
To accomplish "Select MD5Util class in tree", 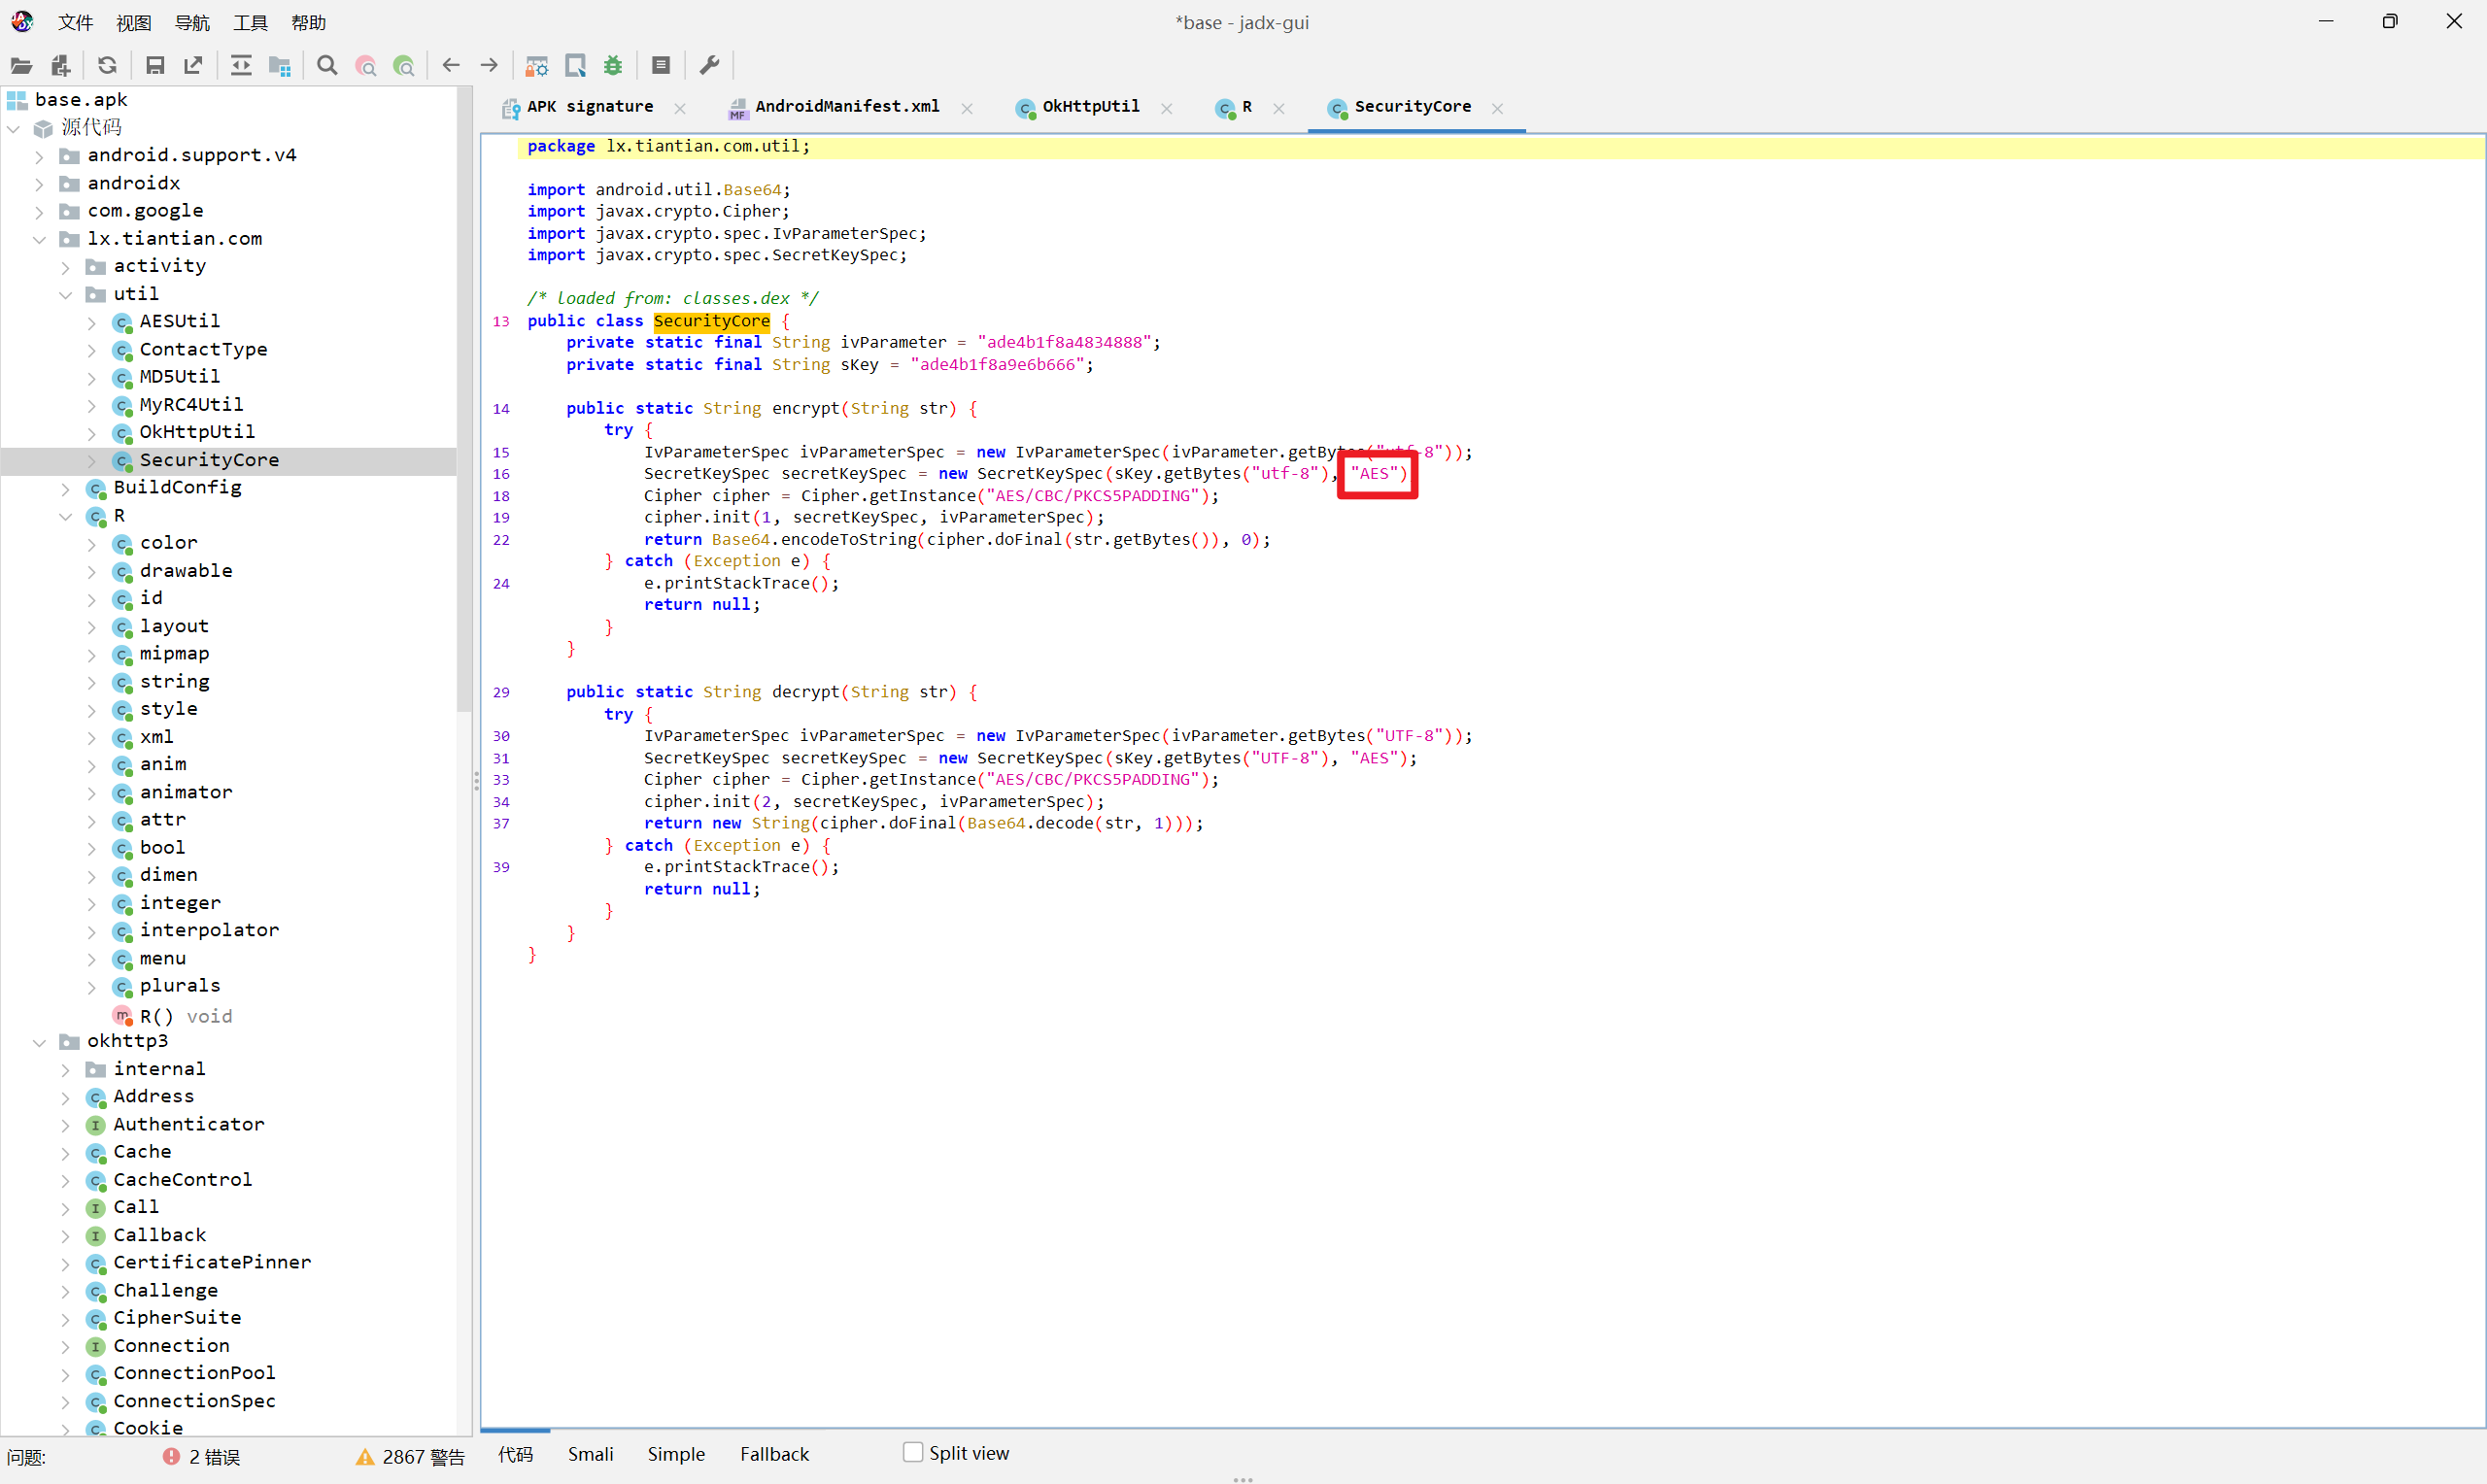I will (x=180, y=377).
